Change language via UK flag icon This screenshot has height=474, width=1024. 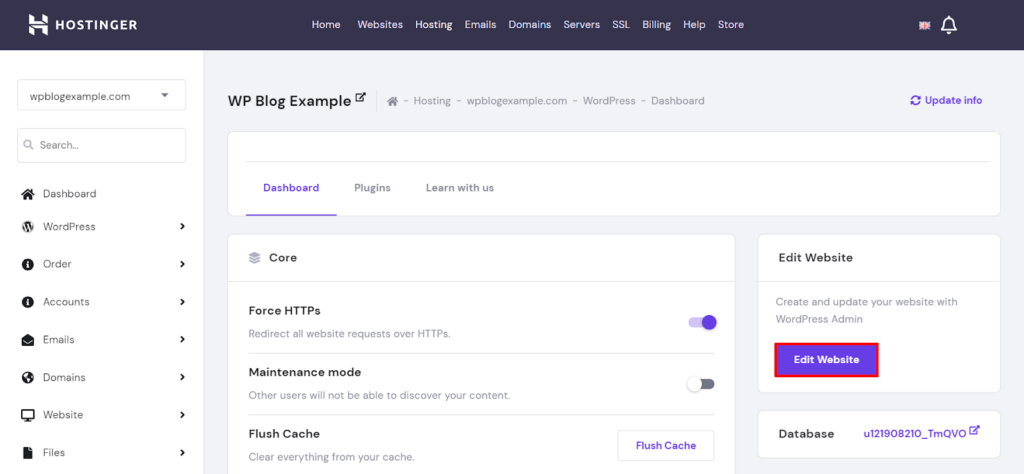(924, 25)
